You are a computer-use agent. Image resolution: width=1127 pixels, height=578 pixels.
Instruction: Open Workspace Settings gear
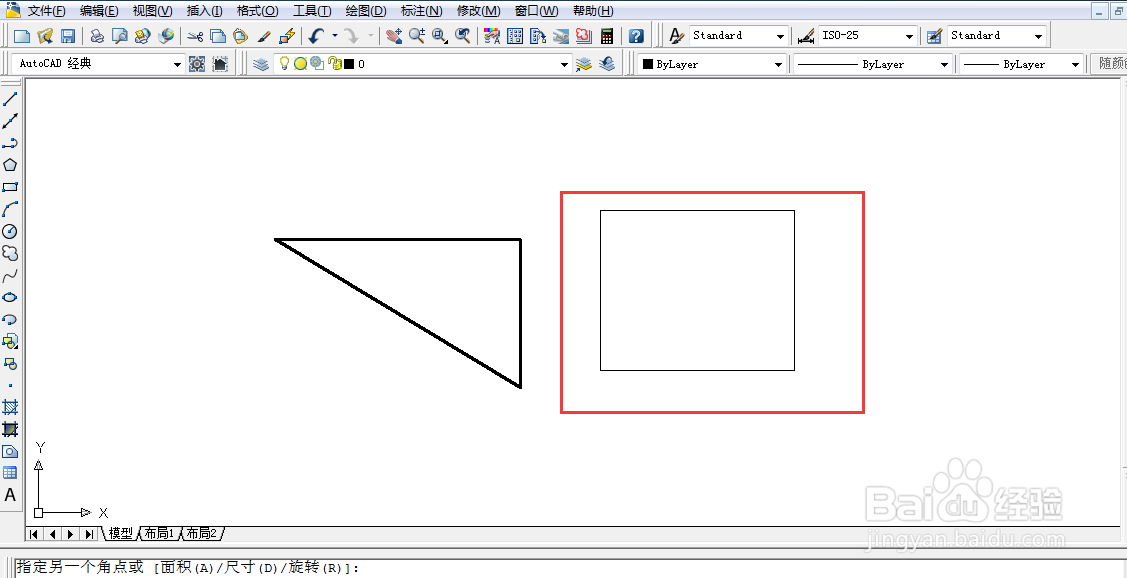pyautogui.click(x=196, y=64)
